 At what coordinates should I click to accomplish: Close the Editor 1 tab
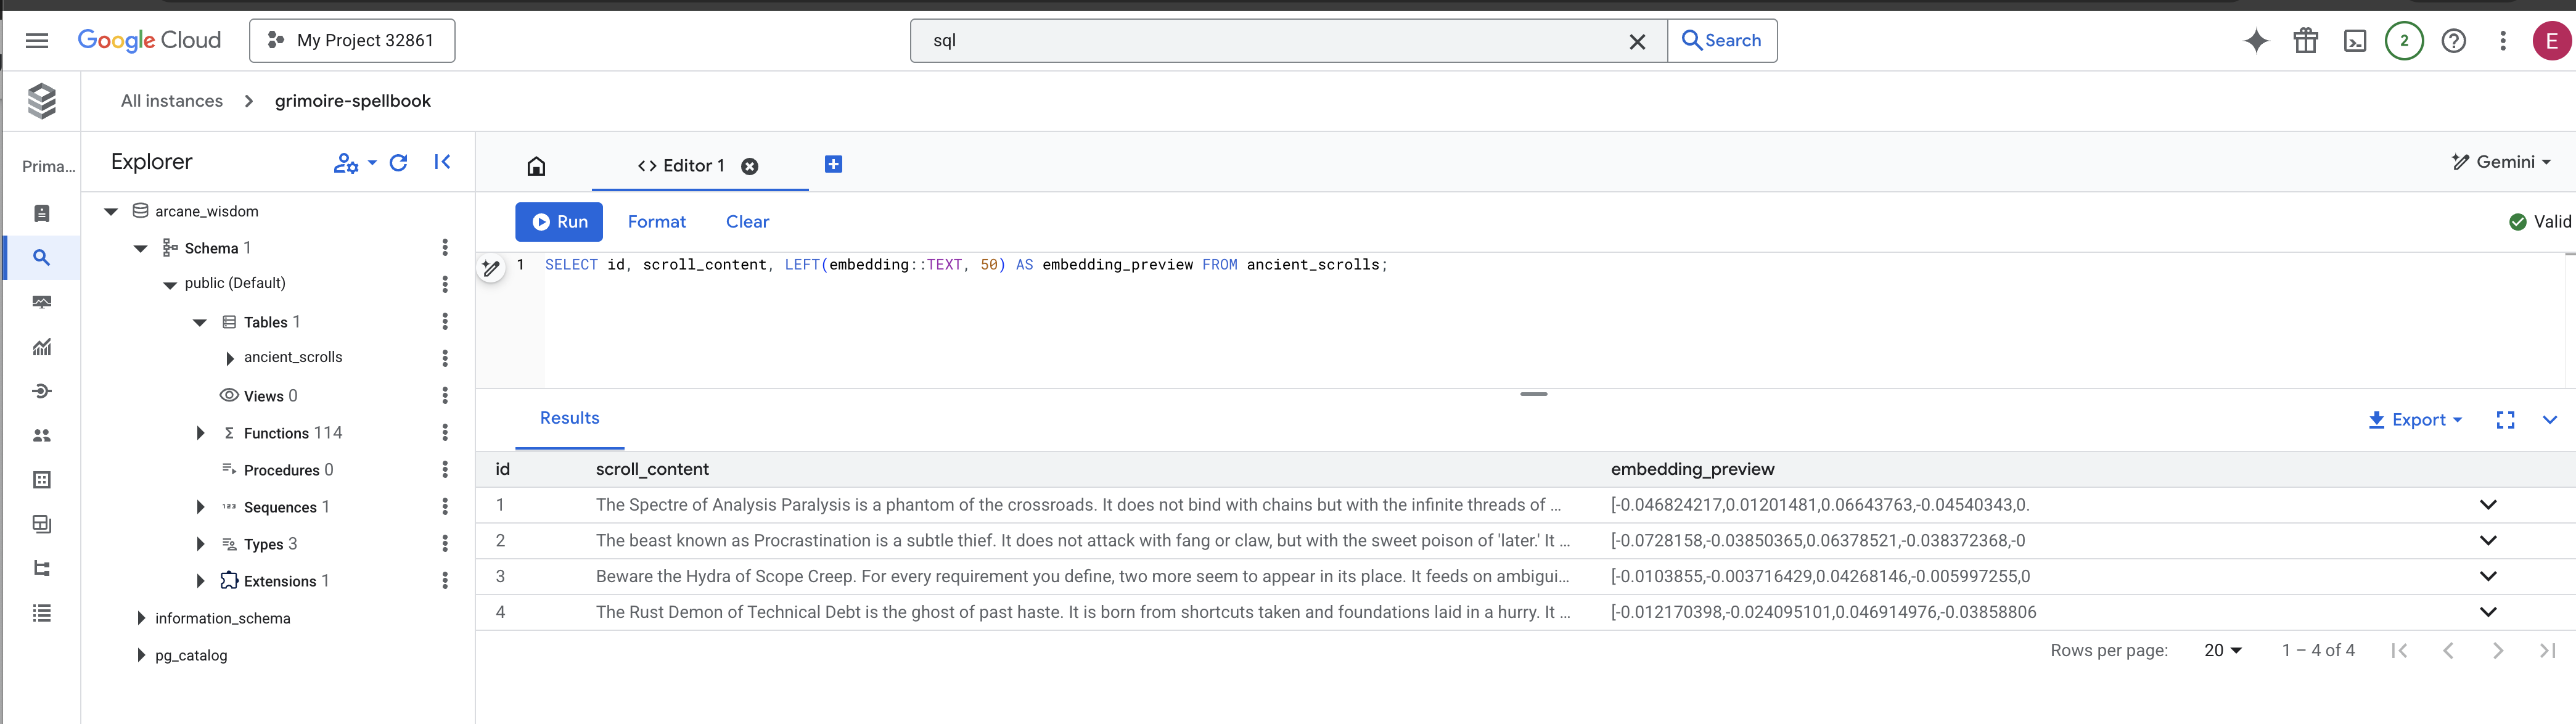pos(749,167)
